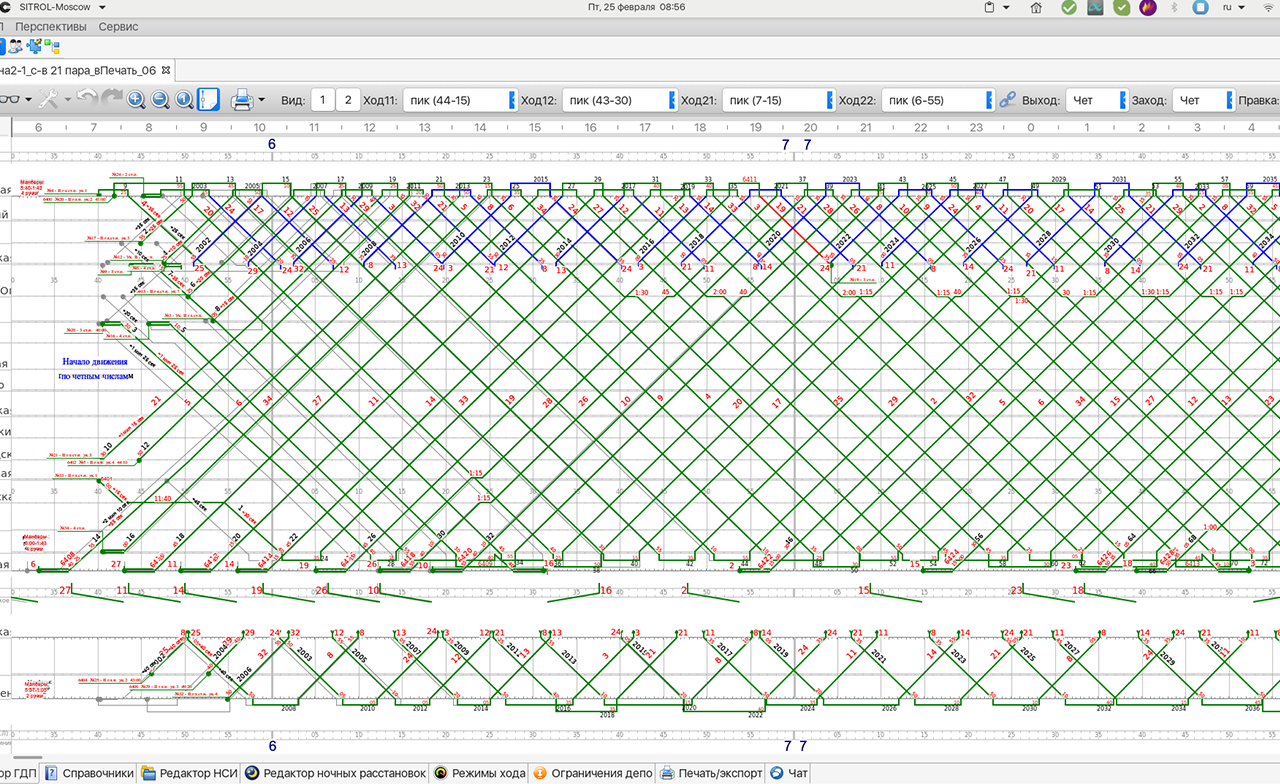This screenshot has width=1280, height=784.
Task: Open the printer dropdown arrow
Action: pos(262,100)
